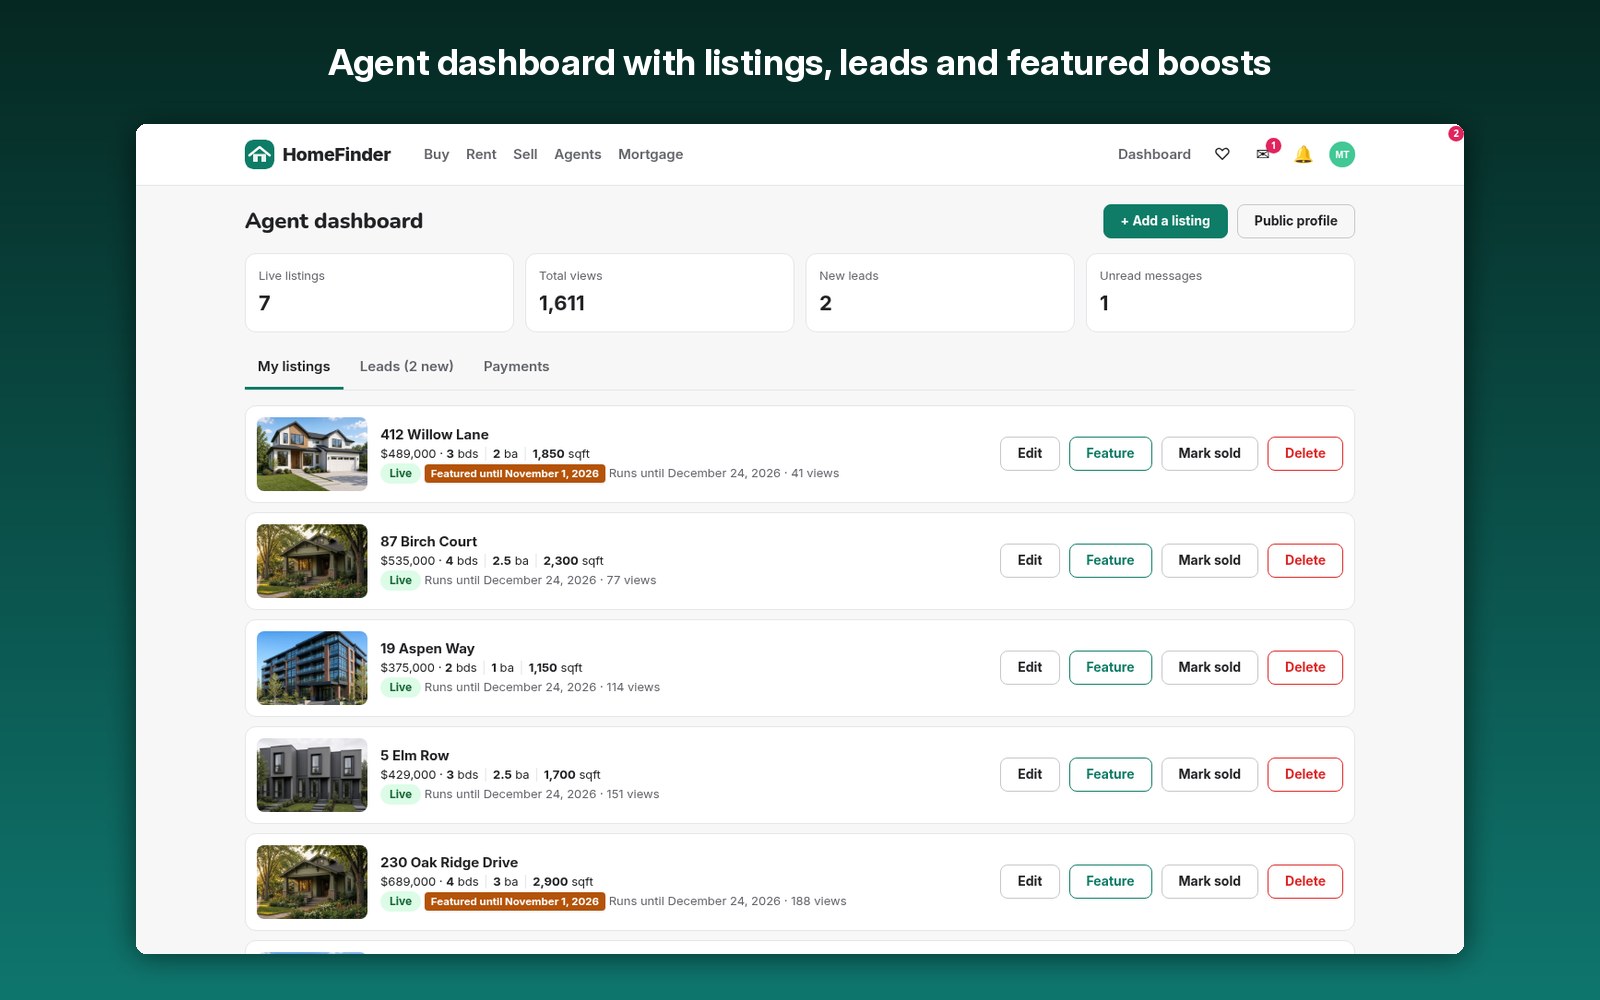Click the Add a listing button
1600x1000 pixels.
click(1165, 221)
